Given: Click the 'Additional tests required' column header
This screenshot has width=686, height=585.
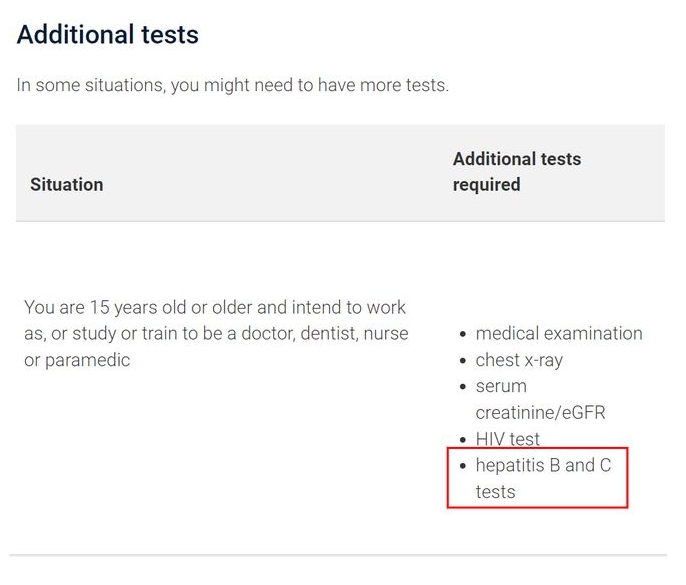Looking at the screenshot, I should pos(517,172).
